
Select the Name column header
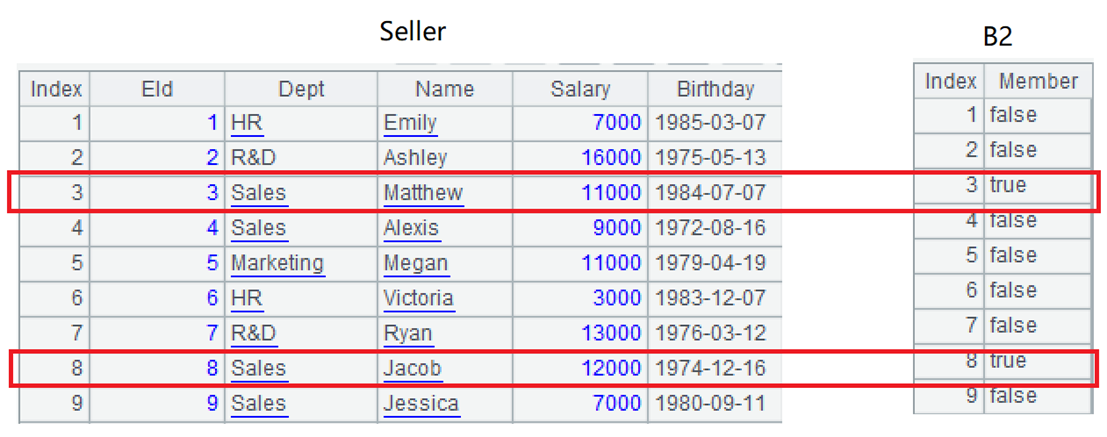pos(445,89)
